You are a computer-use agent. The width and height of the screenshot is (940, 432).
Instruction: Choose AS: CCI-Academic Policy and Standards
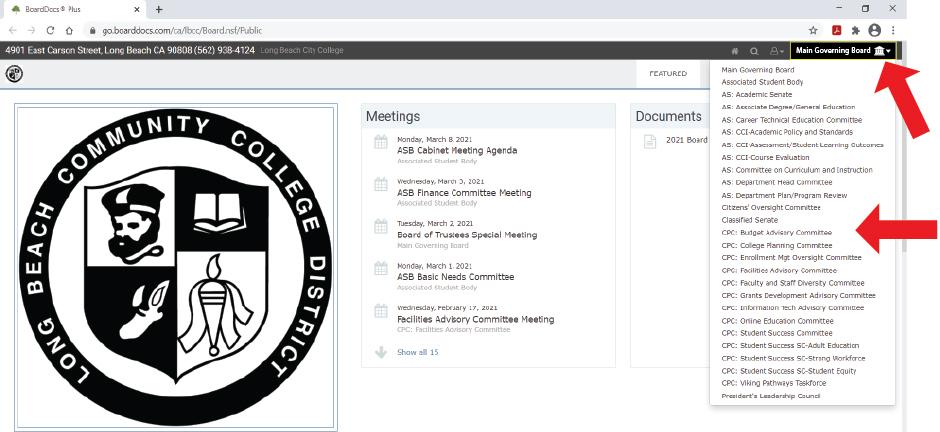(787, 132)
